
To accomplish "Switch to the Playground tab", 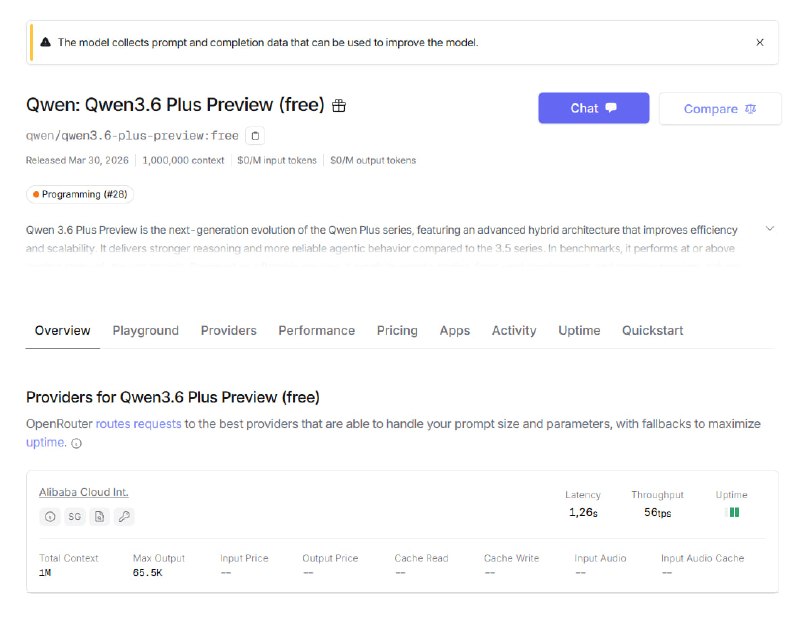I will (145, 330).
